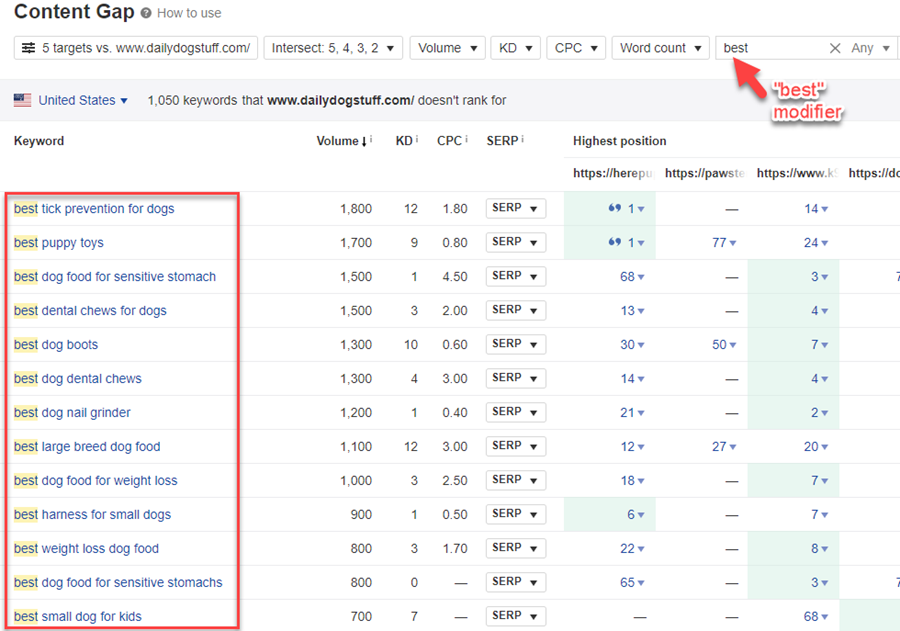Open the KD filter dropdown

click(516, 48)
